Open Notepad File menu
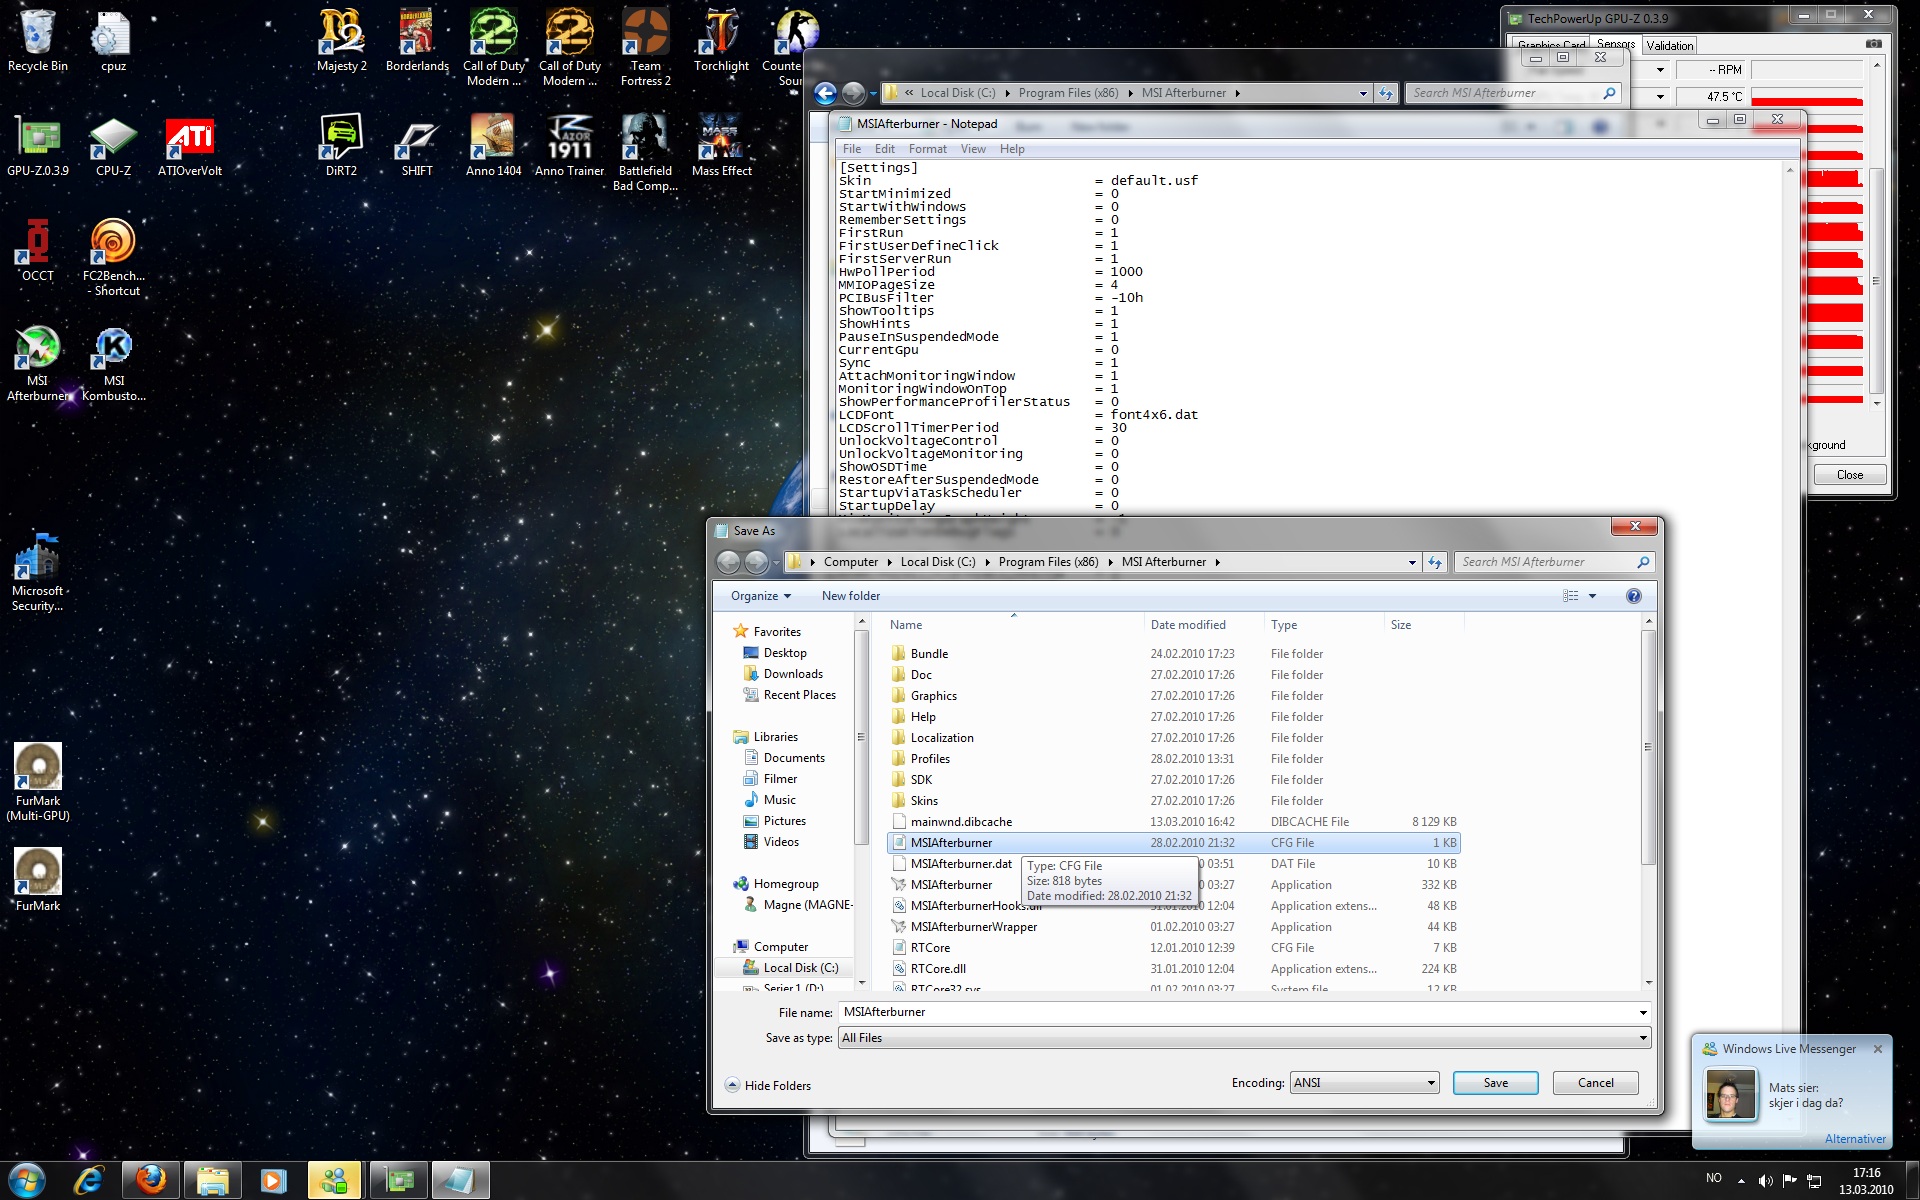The height and width of the screenshot is (1200, 1920). 852,149
